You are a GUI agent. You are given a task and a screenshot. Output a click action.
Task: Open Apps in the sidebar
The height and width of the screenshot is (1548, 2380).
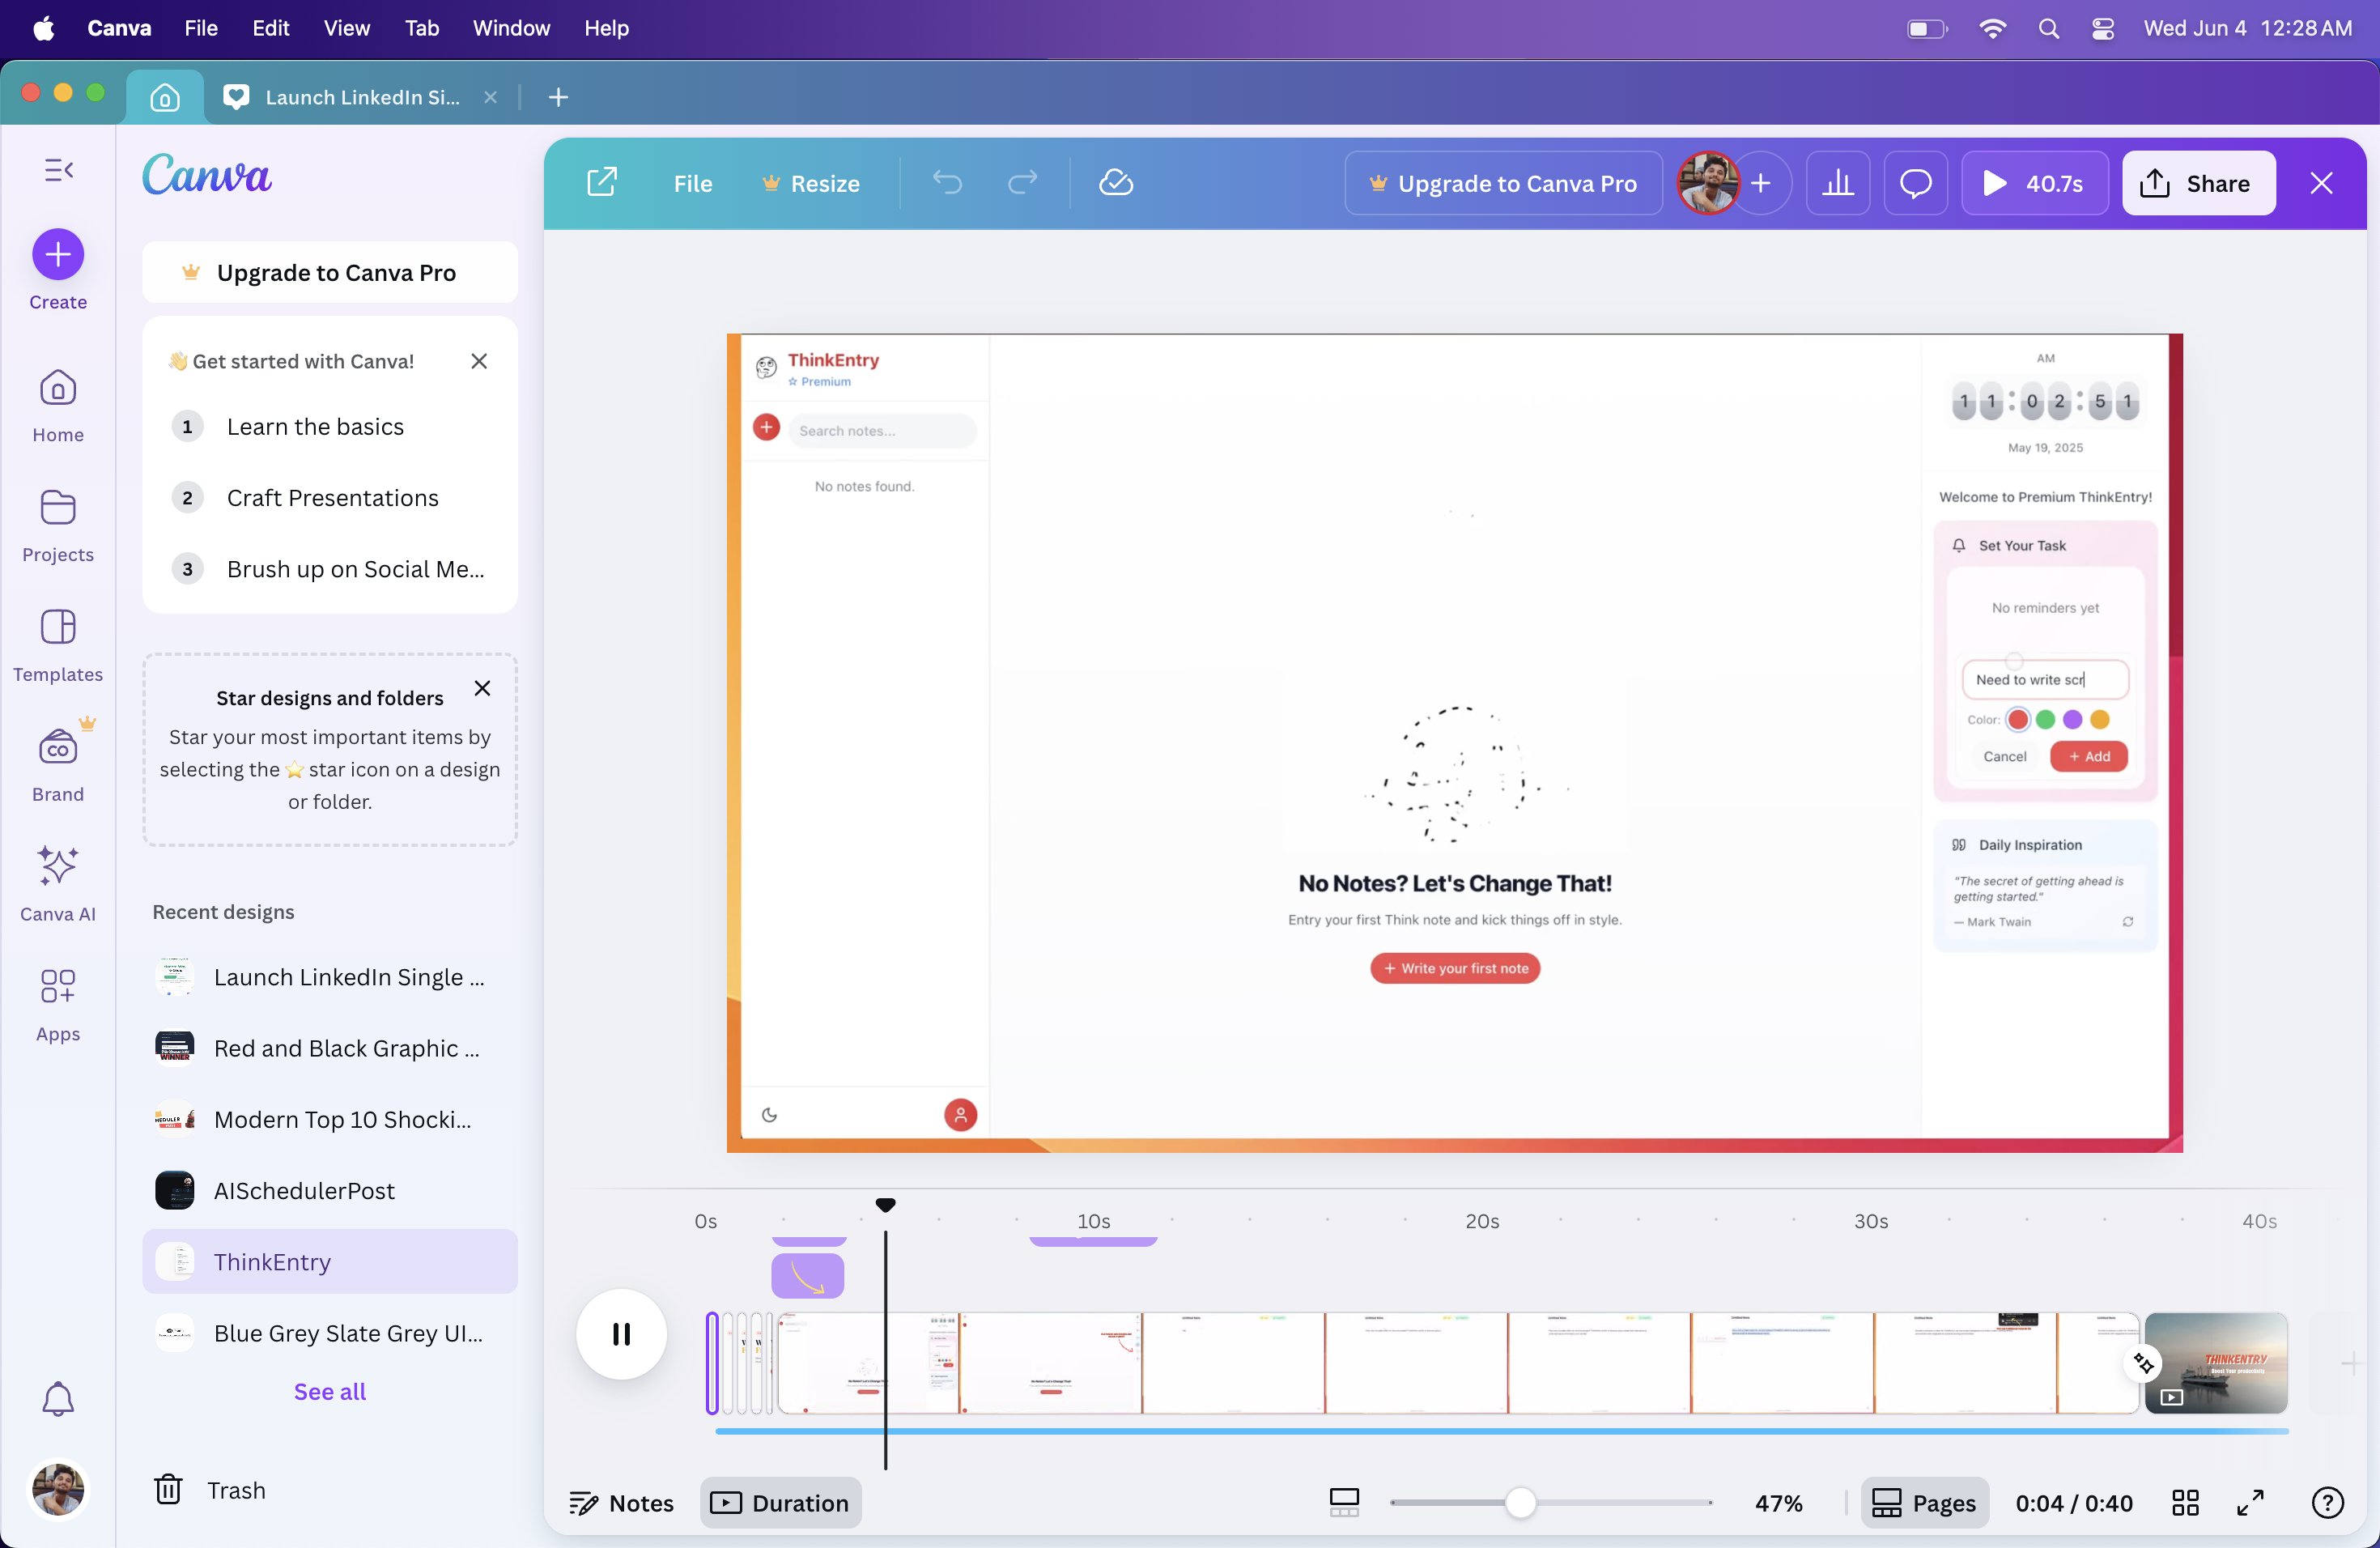[x=58, y=1005]
